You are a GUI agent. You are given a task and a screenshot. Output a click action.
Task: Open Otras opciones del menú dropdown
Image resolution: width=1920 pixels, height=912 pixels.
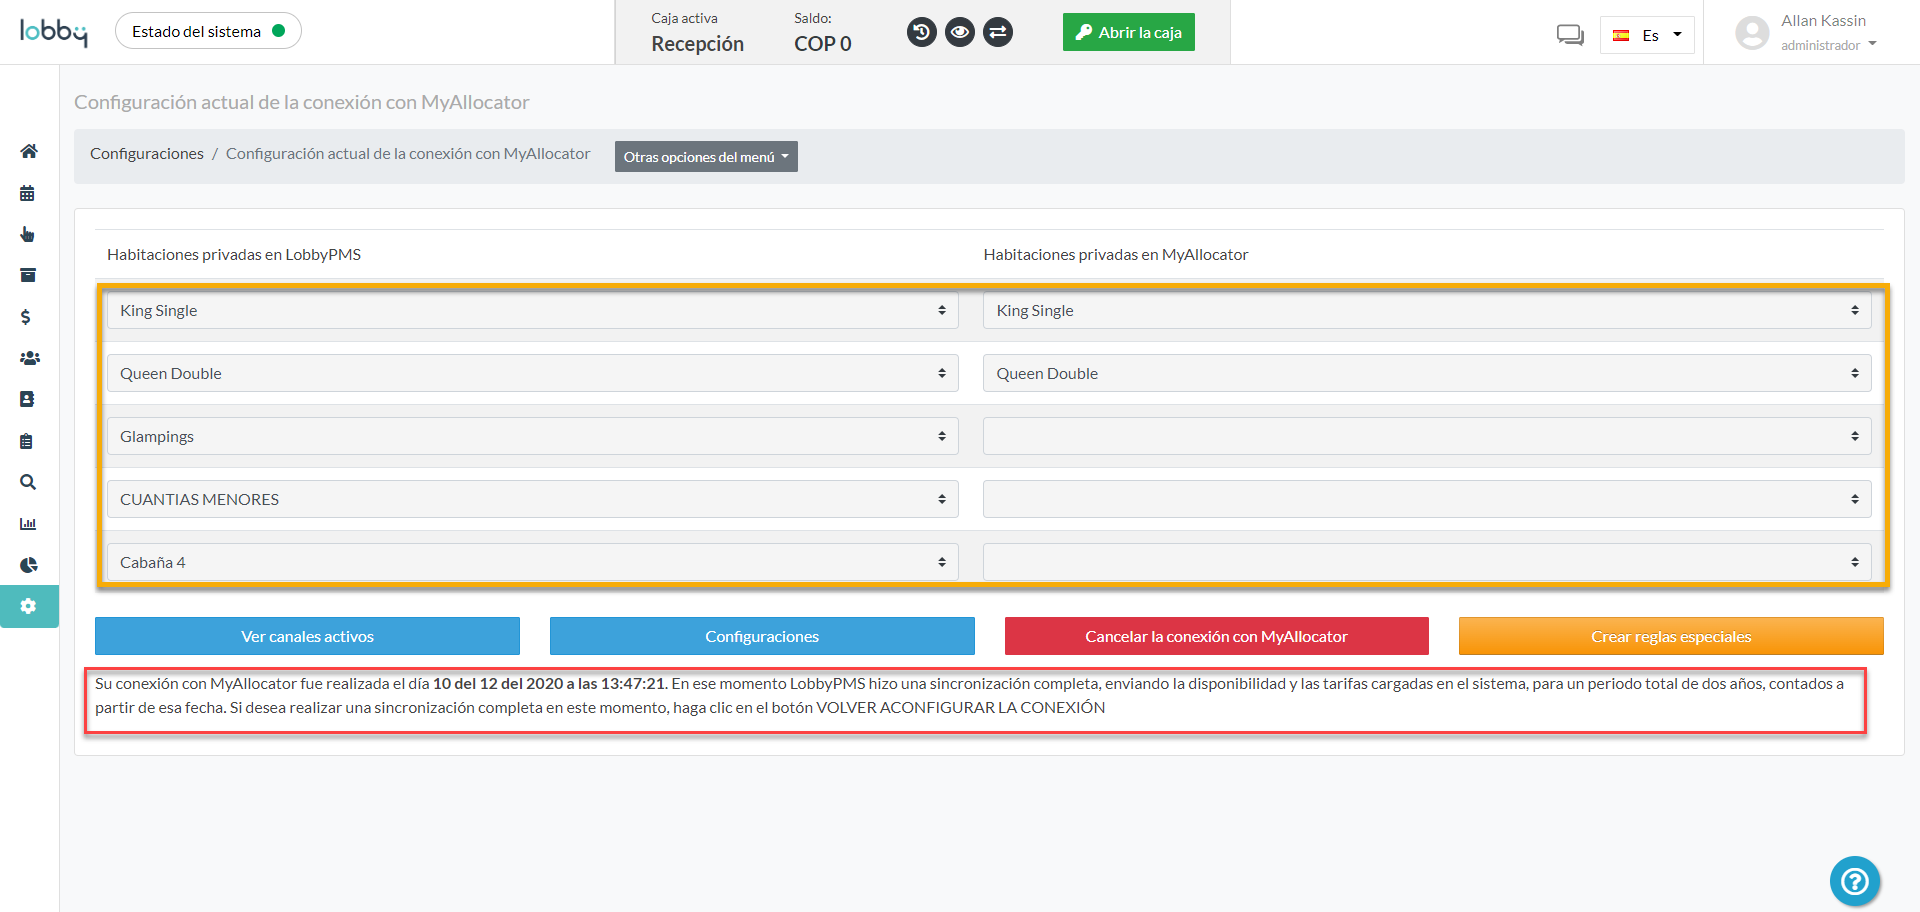pyautogui.click(x=706, y=157)
